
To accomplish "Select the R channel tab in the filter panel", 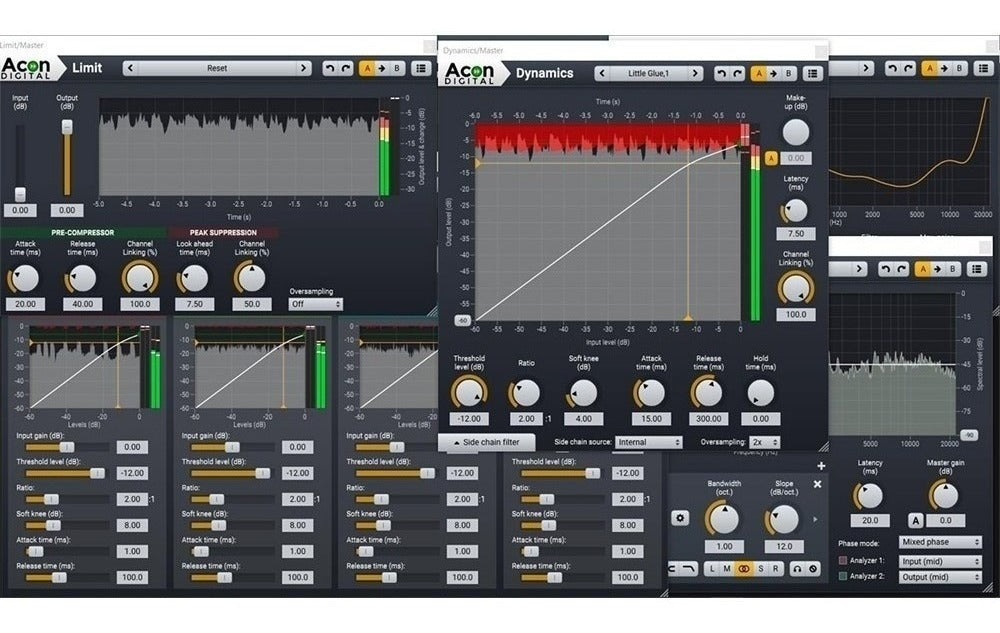I will point(775,568).
